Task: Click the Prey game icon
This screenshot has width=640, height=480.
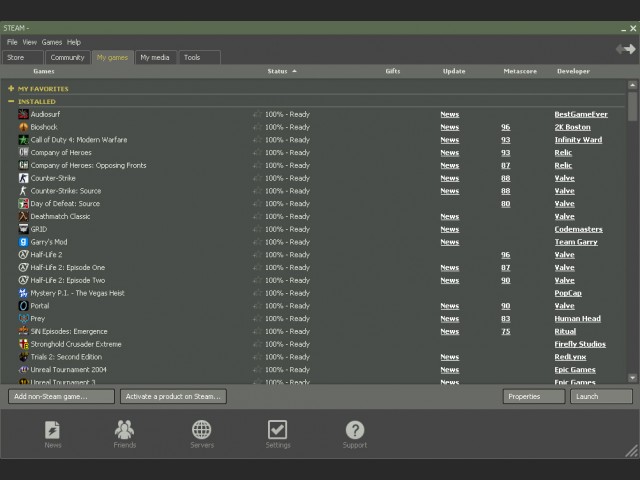Action: pos(24,318)
